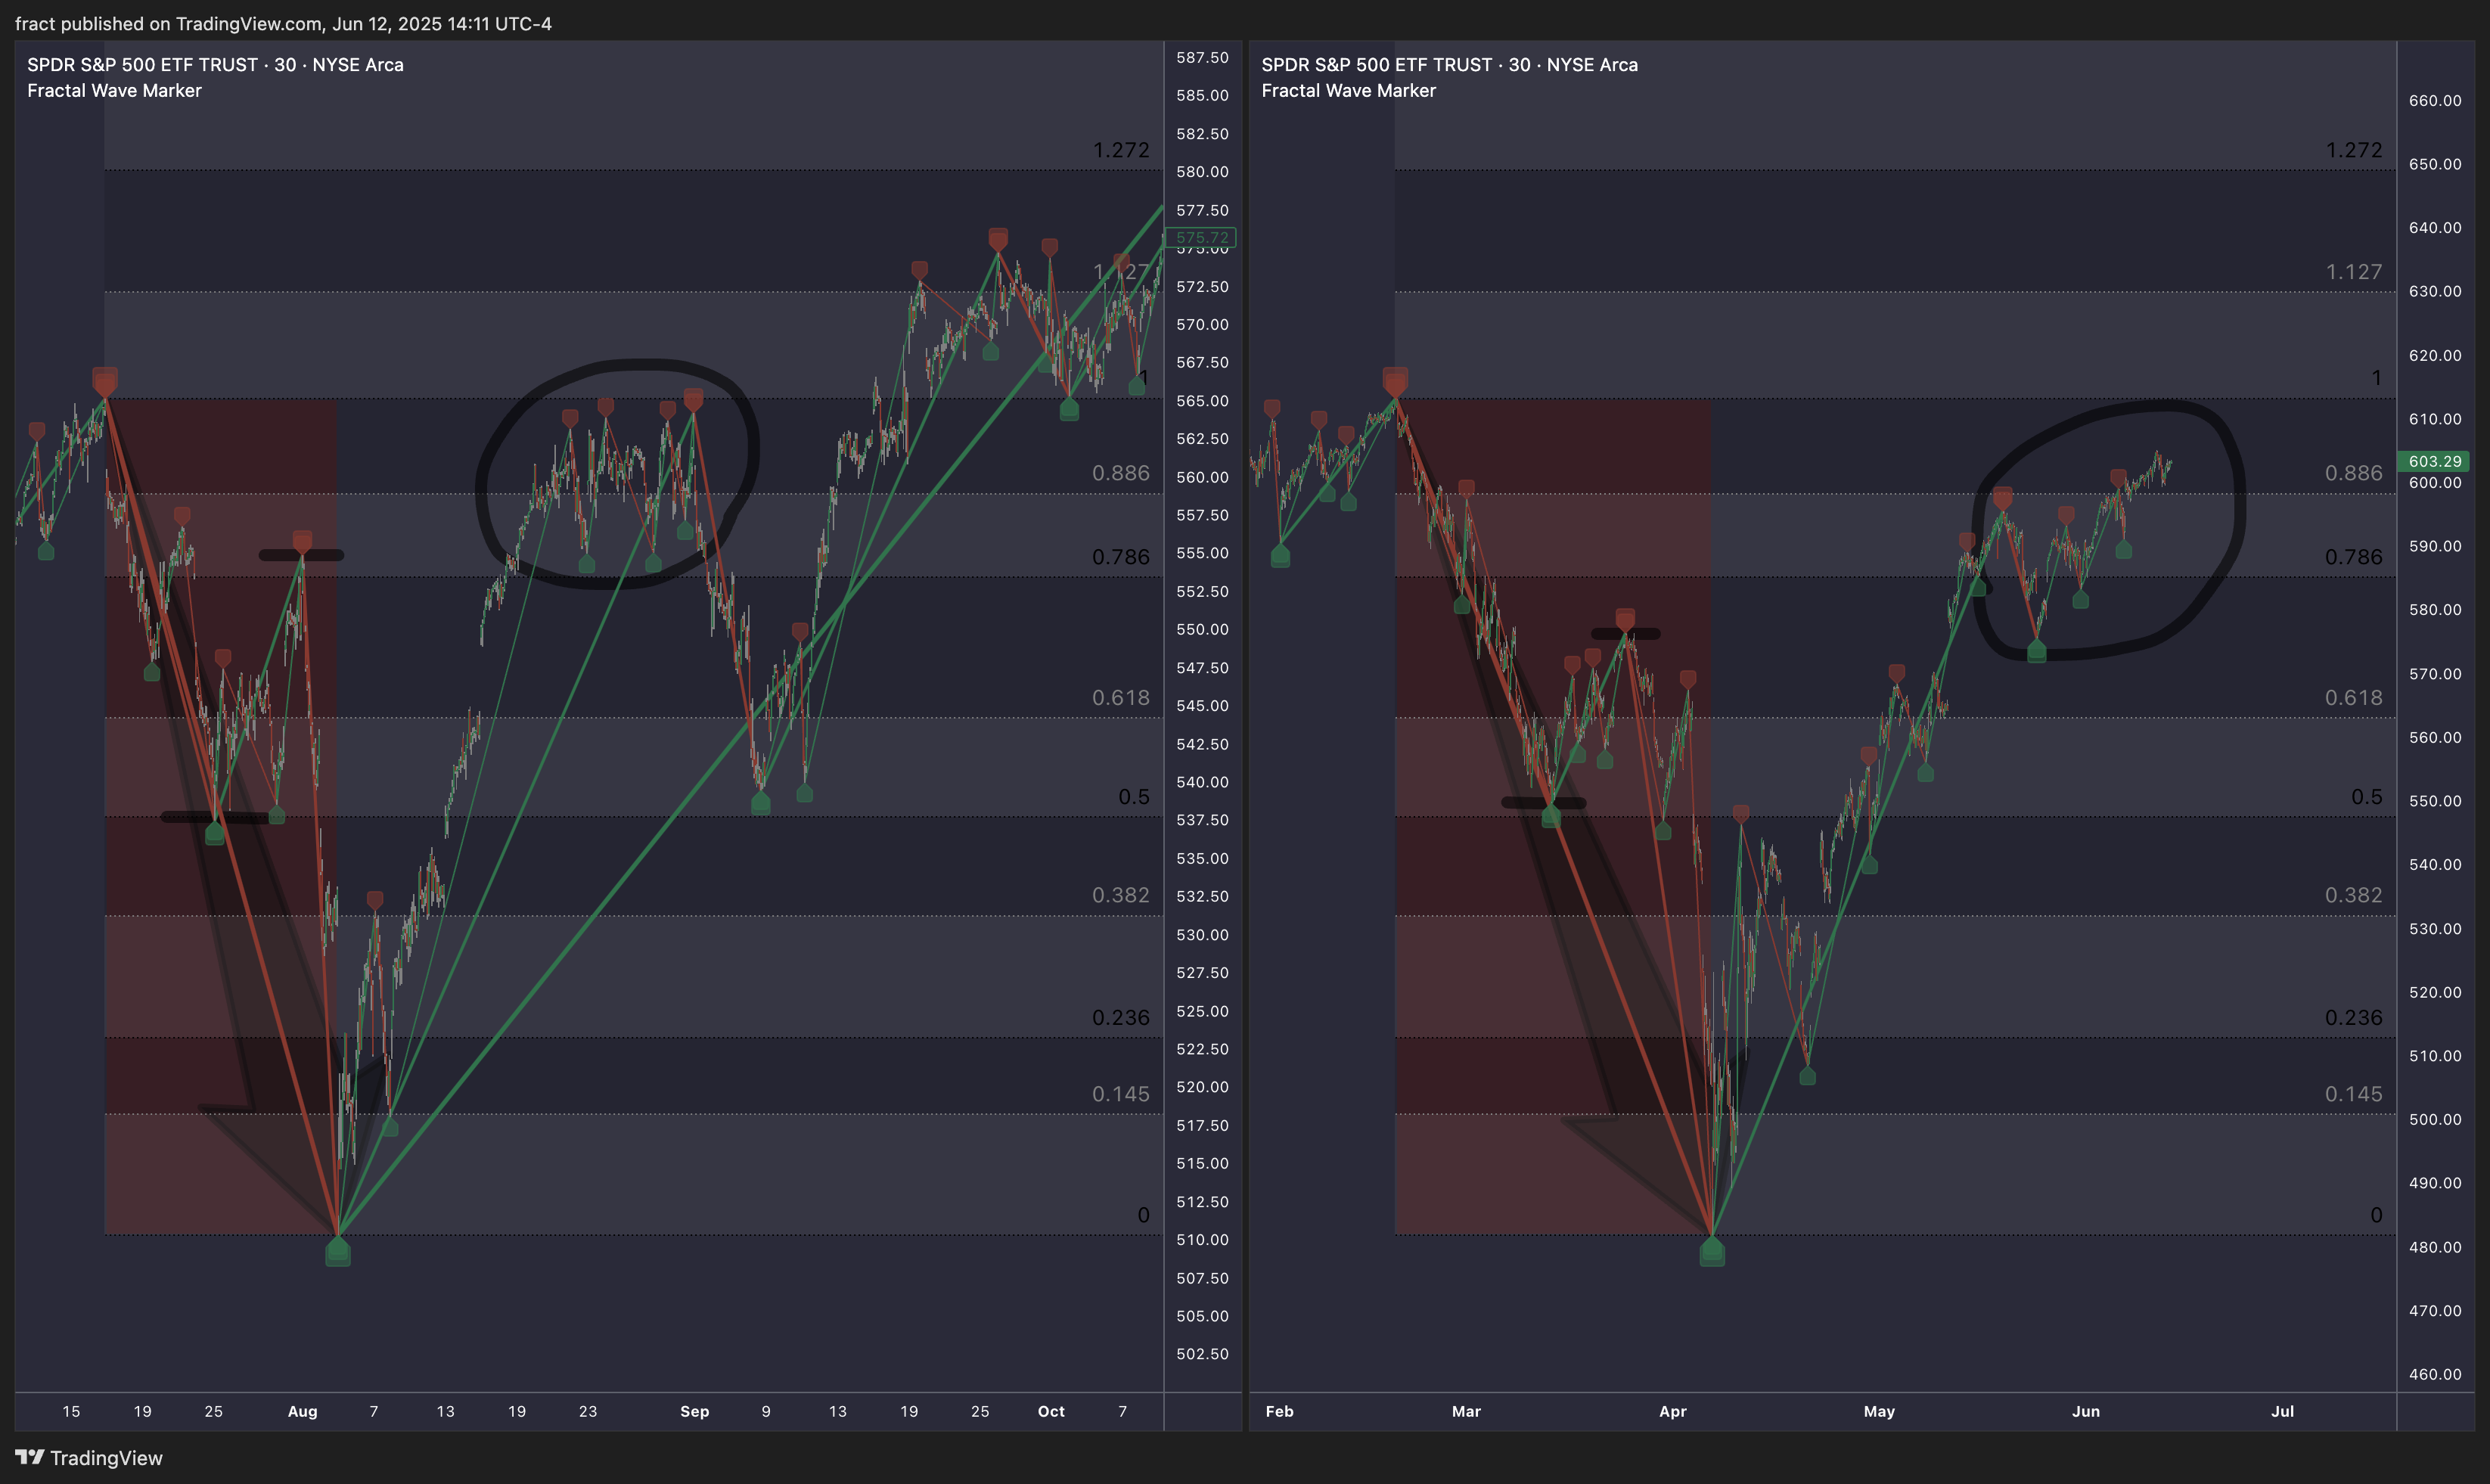Image resolution: width=2490 pixels, height=1484 pixels.
Task: Click the 0.5 Fibonacci label in the left chart
Action: tap(1134, 797)
